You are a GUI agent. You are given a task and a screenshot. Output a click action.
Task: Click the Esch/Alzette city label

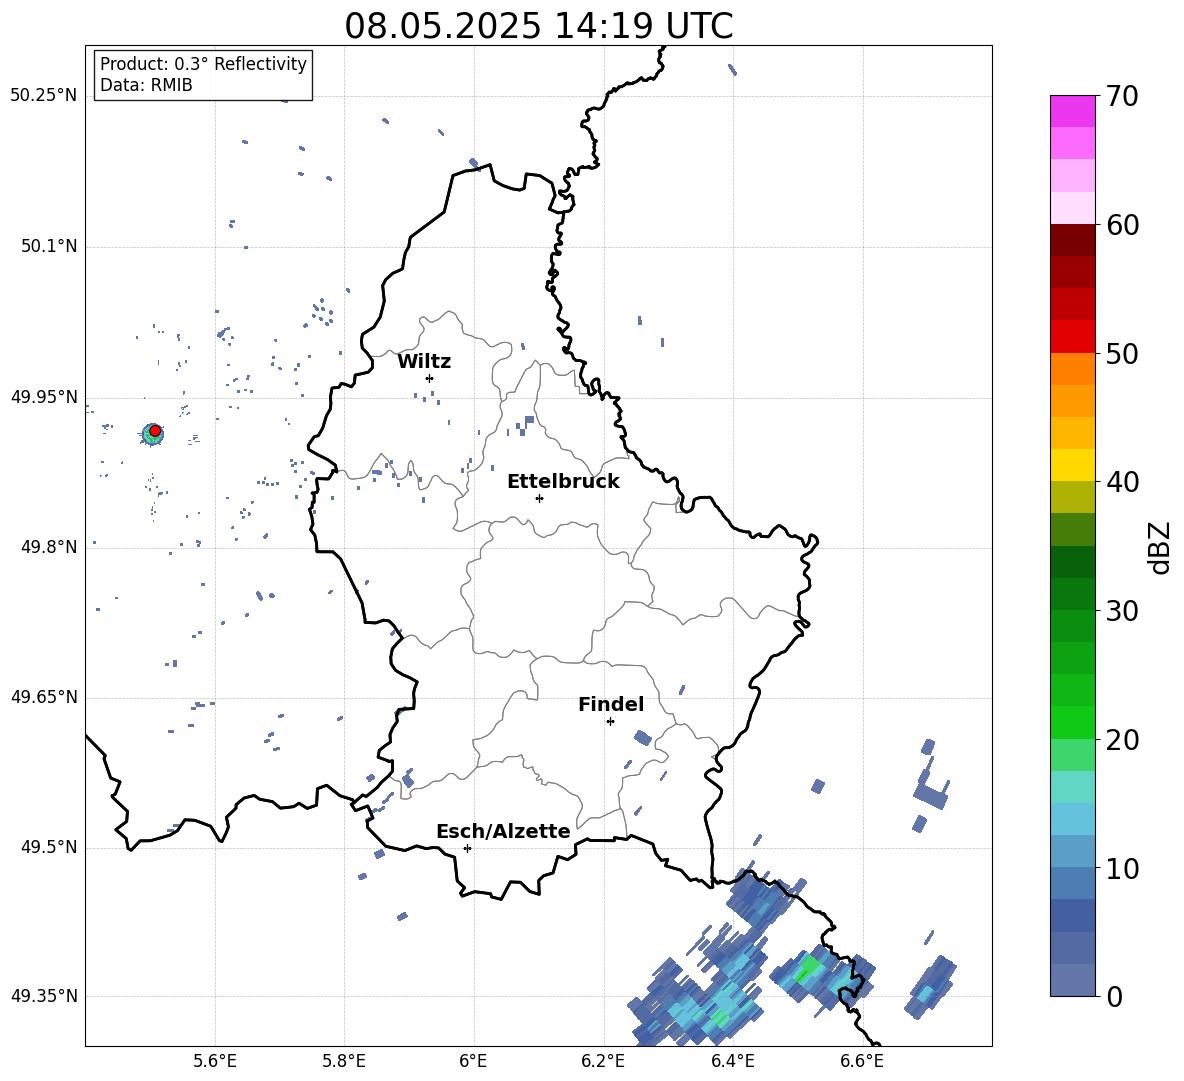504,831
